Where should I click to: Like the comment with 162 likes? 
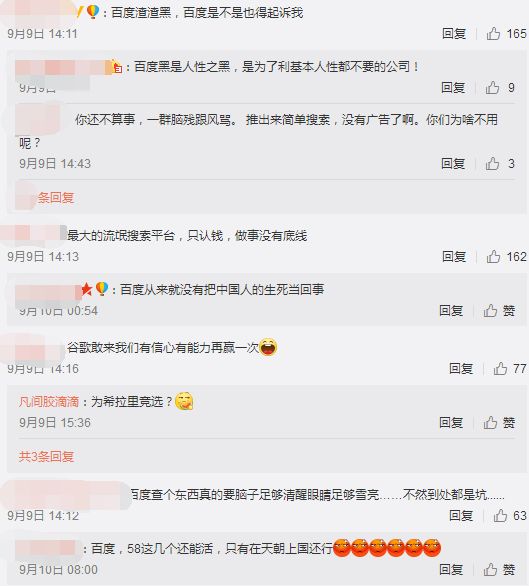[x=506, y=256]
